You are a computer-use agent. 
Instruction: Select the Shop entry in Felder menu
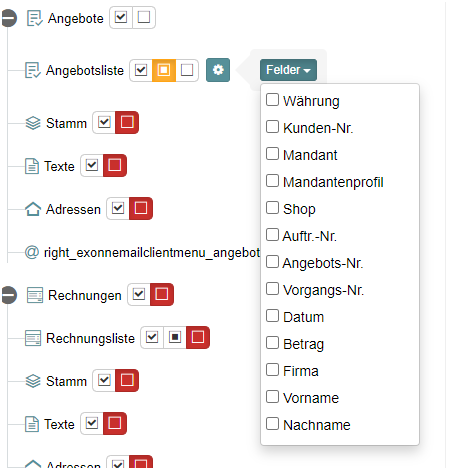coord(299,209)
